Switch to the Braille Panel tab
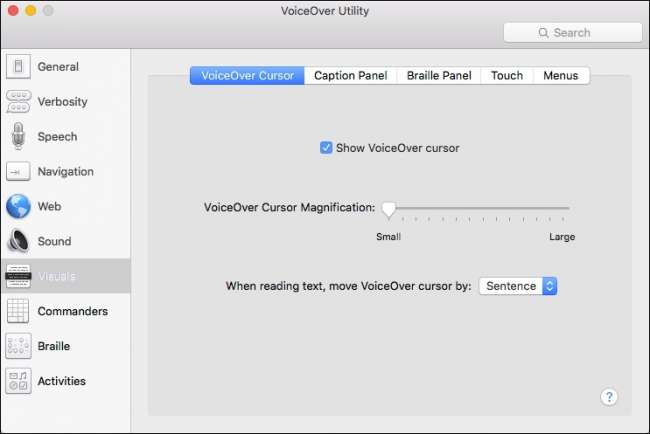Viewport: 650px width, 434px height. (438, 75)
